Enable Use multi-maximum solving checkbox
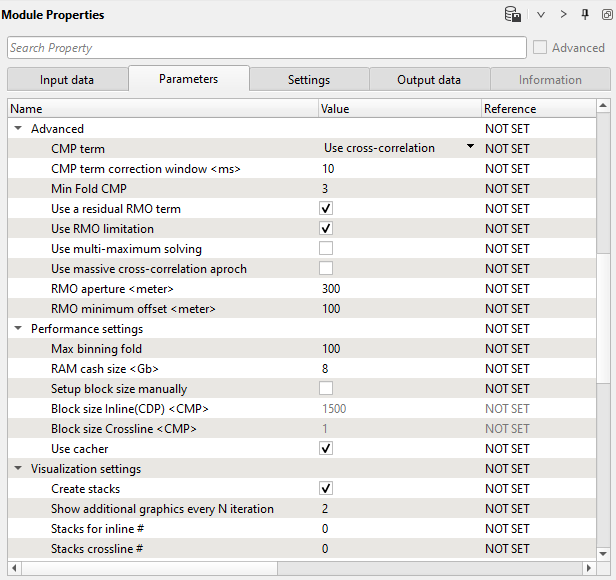This screenshot has height=580, width=616. pos(326,249)
